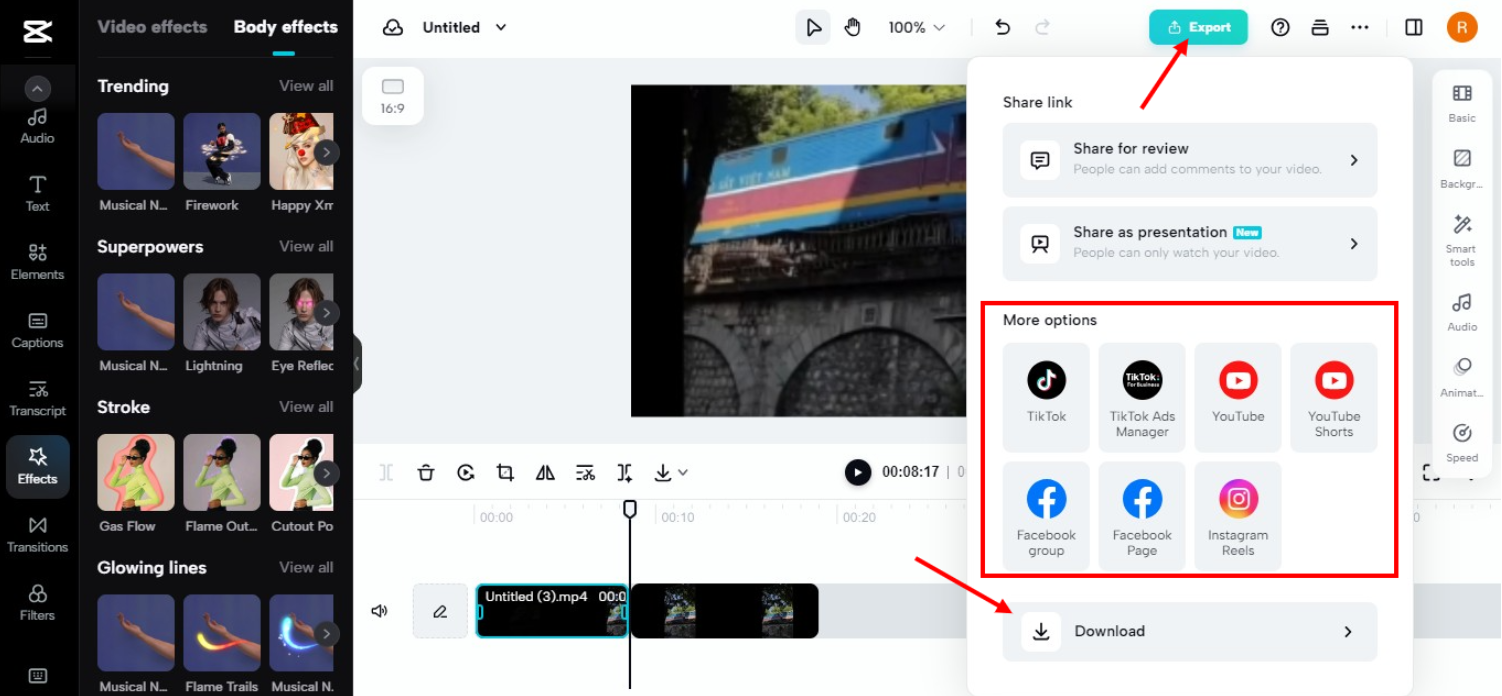Viewport: 1502px width, 696px height.
Task: Share to YouTube Shorts
Action: [x=1334, y=397]
